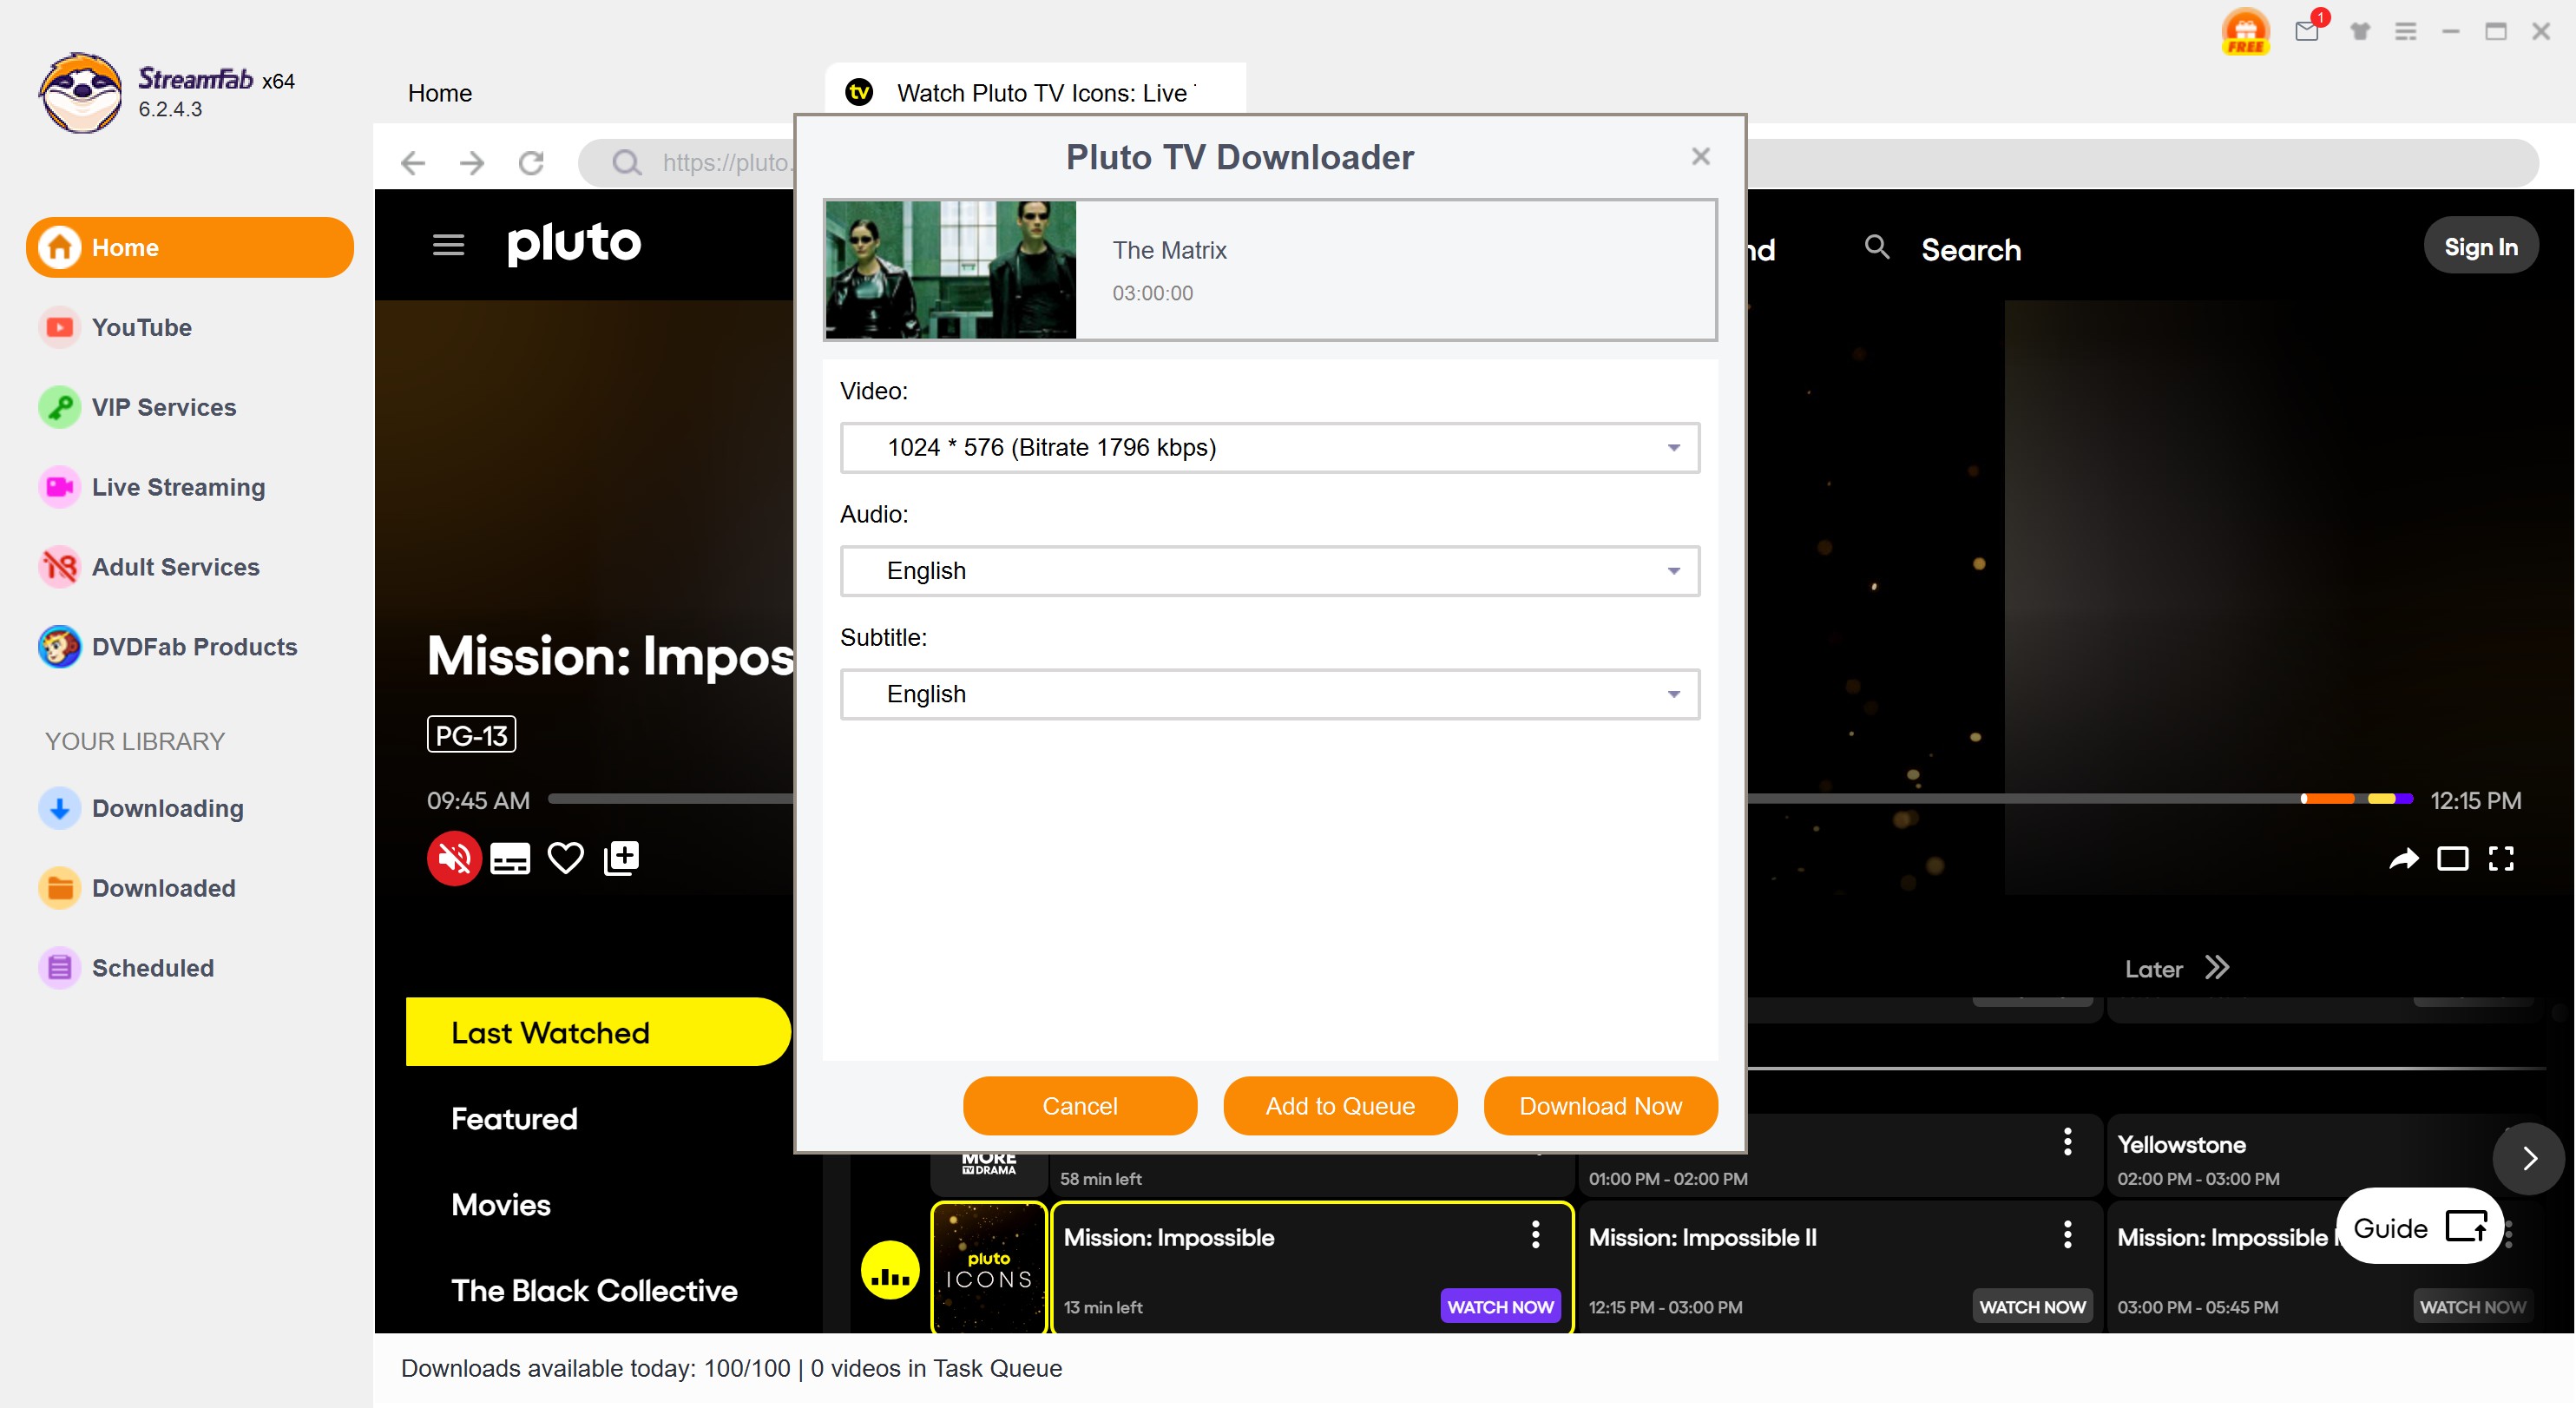Click the Pluto Icons channel logo
Image resolution: width=2576 pixels, height=1408 pixels.
[988, 1268]
